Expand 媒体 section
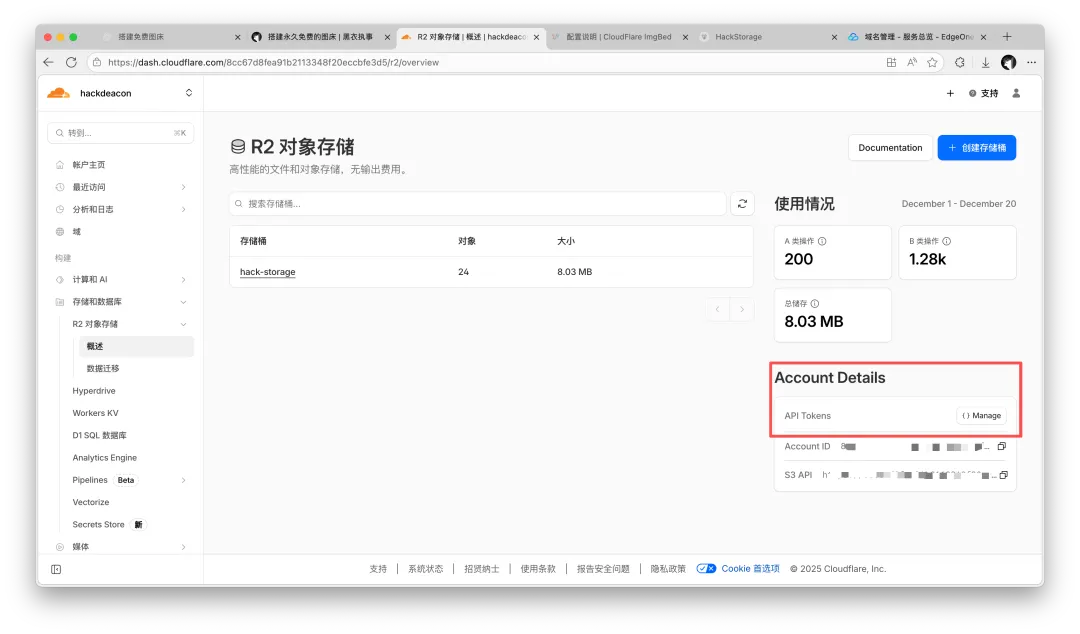The image size is (1080, 634). pos(183,547)
